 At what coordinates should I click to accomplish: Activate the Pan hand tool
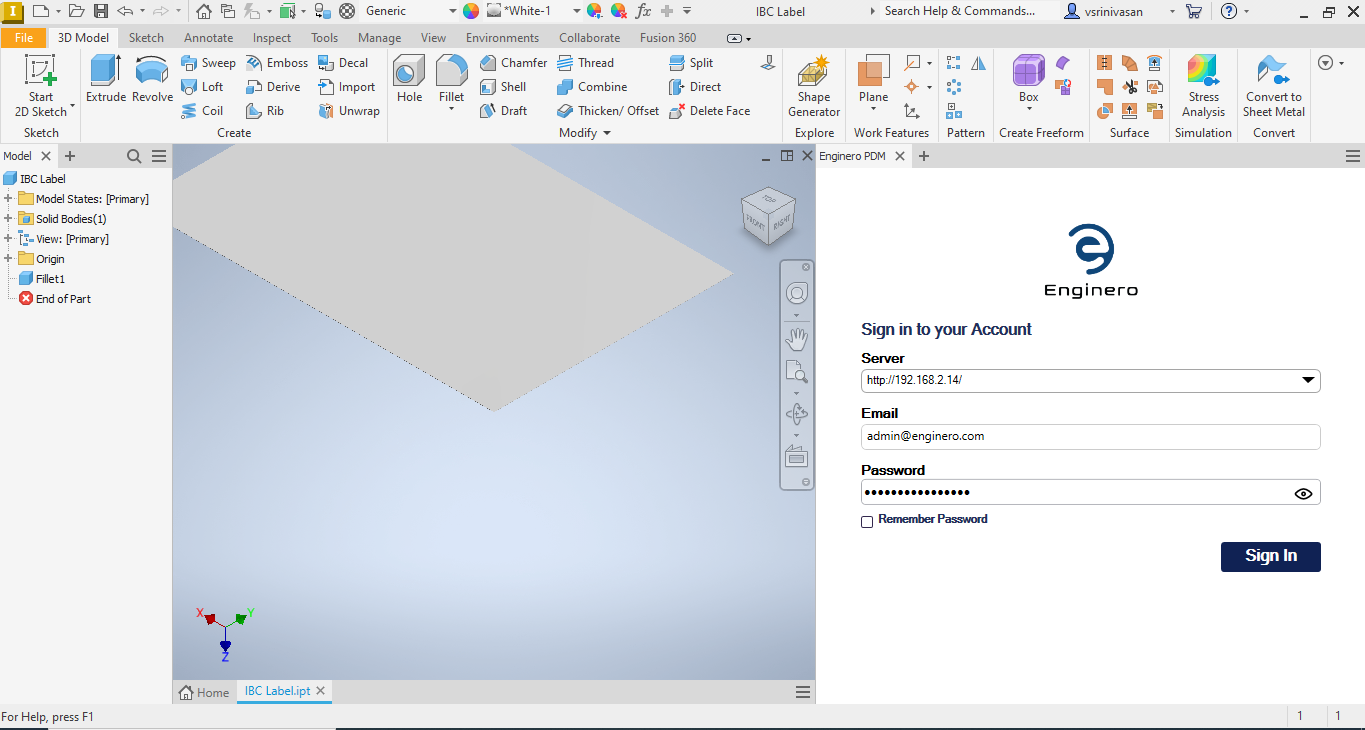[796, 339]
